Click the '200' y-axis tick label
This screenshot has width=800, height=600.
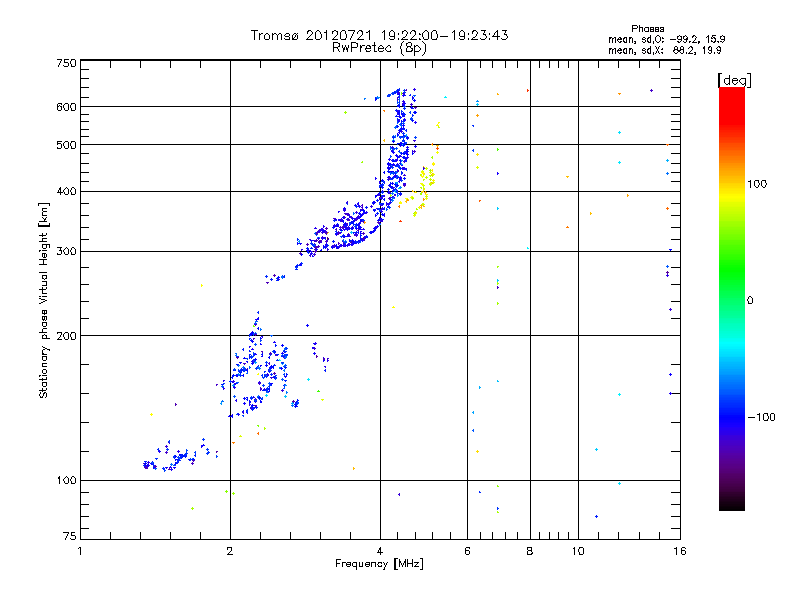coord(66,336)
